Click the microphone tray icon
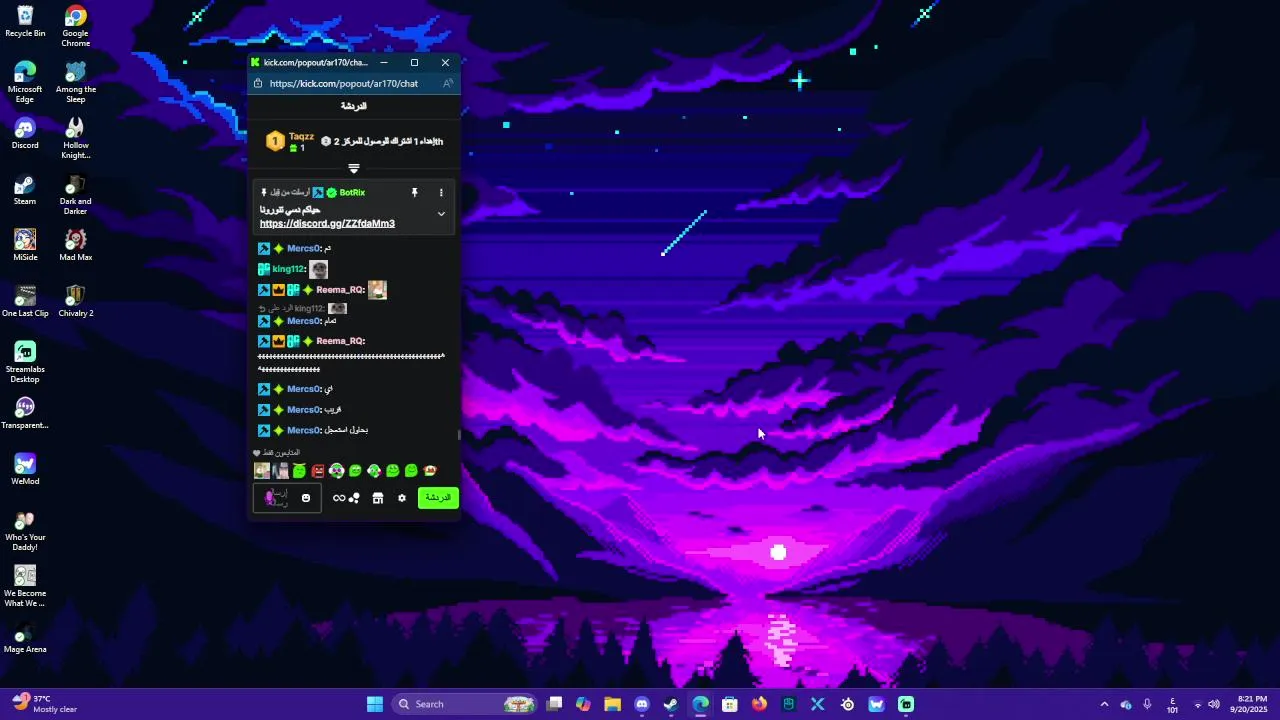This screenshot has height=720, width=1280. [x=1147, y=704]
